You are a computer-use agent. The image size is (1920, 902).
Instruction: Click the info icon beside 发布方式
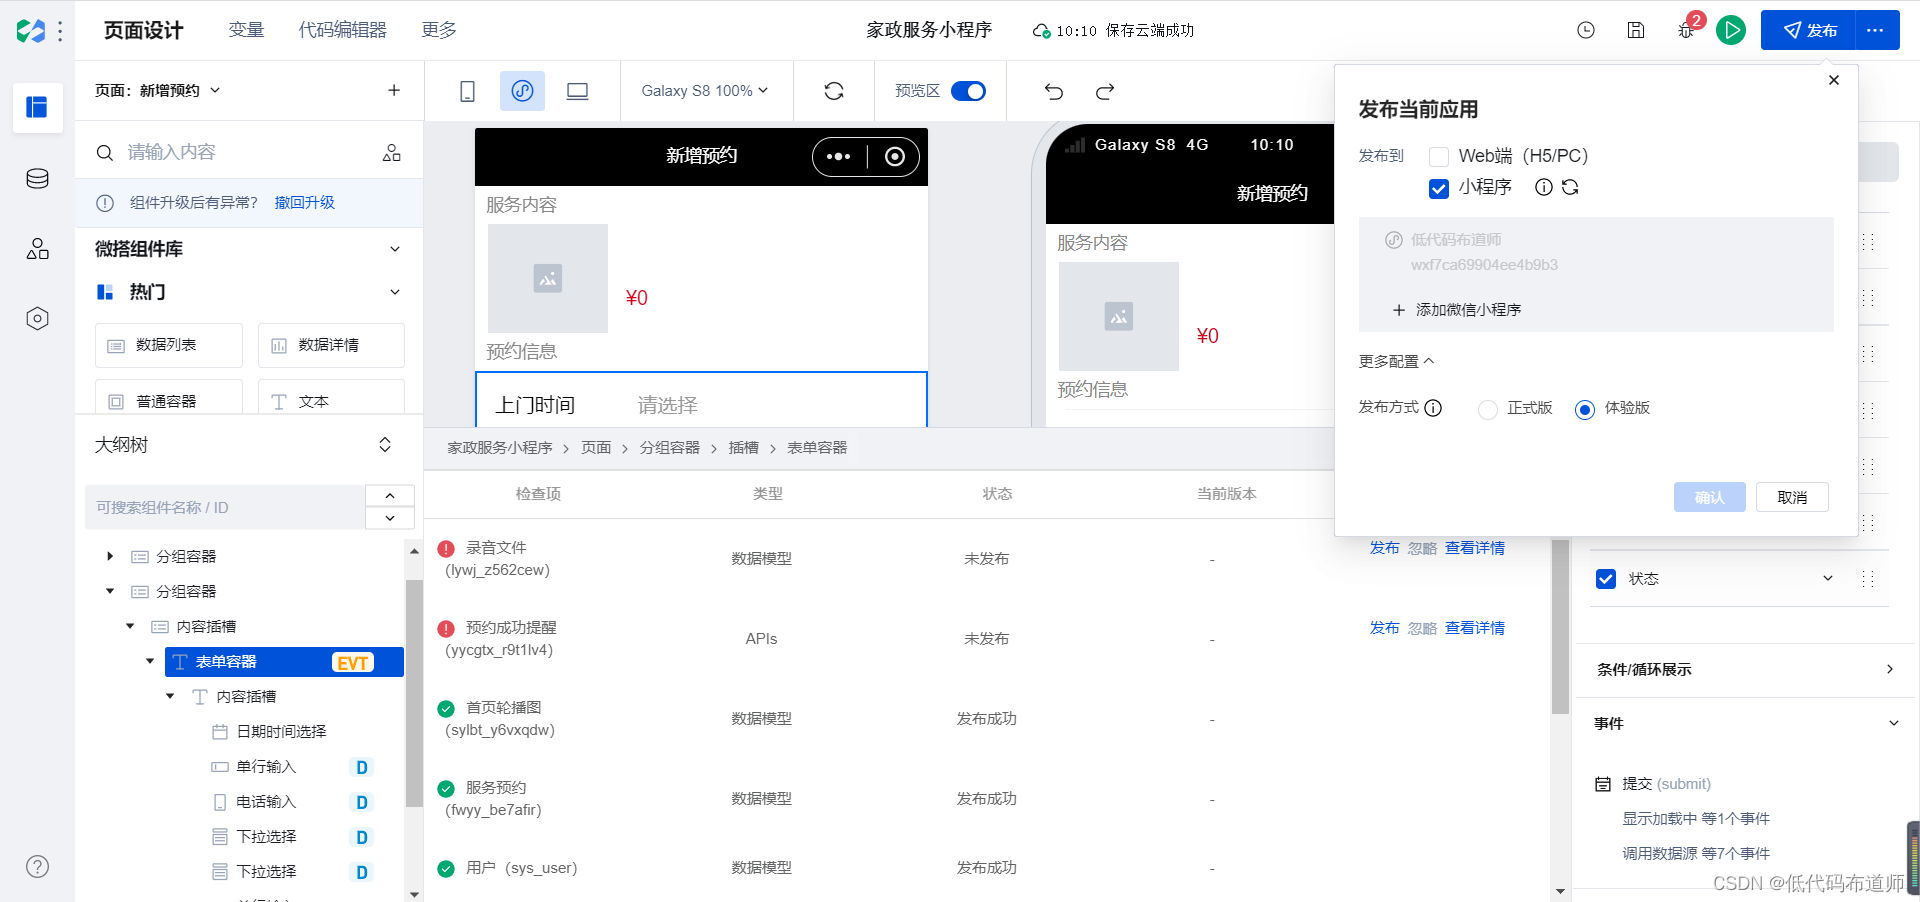click(x=1433, y=408)
